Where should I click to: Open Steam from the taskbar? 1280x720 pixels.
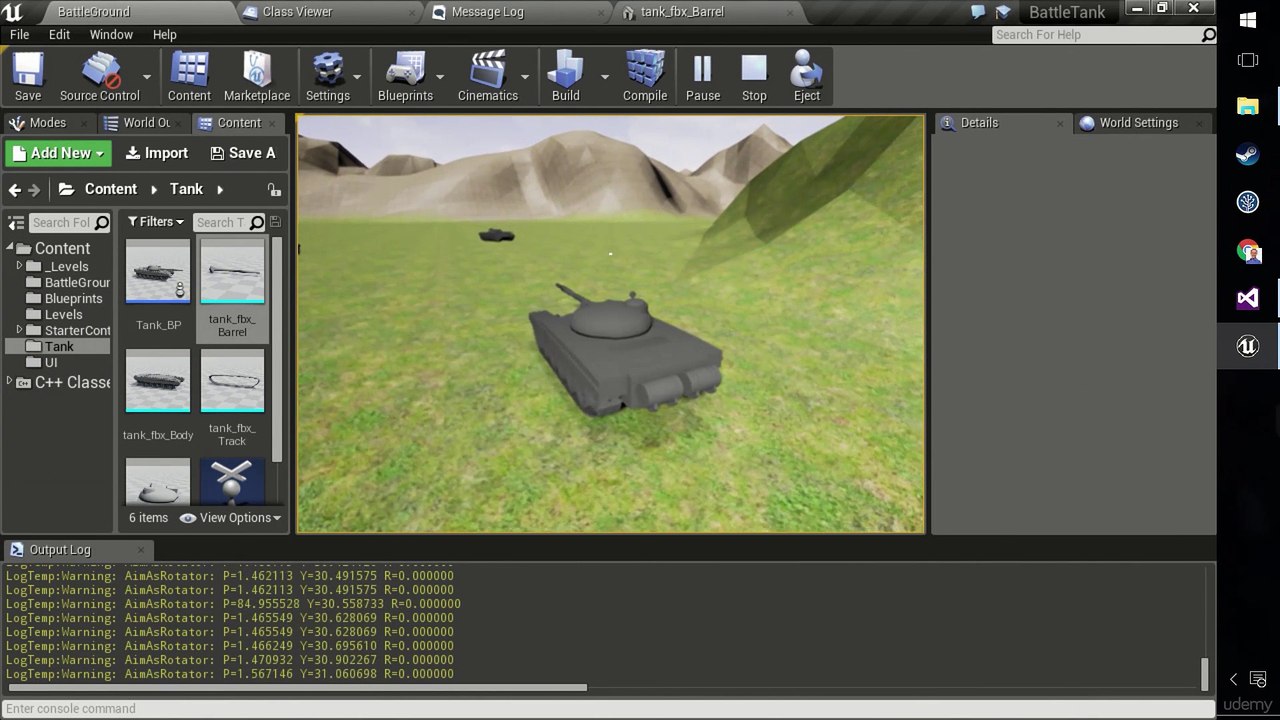click(x=1248, y=154)
